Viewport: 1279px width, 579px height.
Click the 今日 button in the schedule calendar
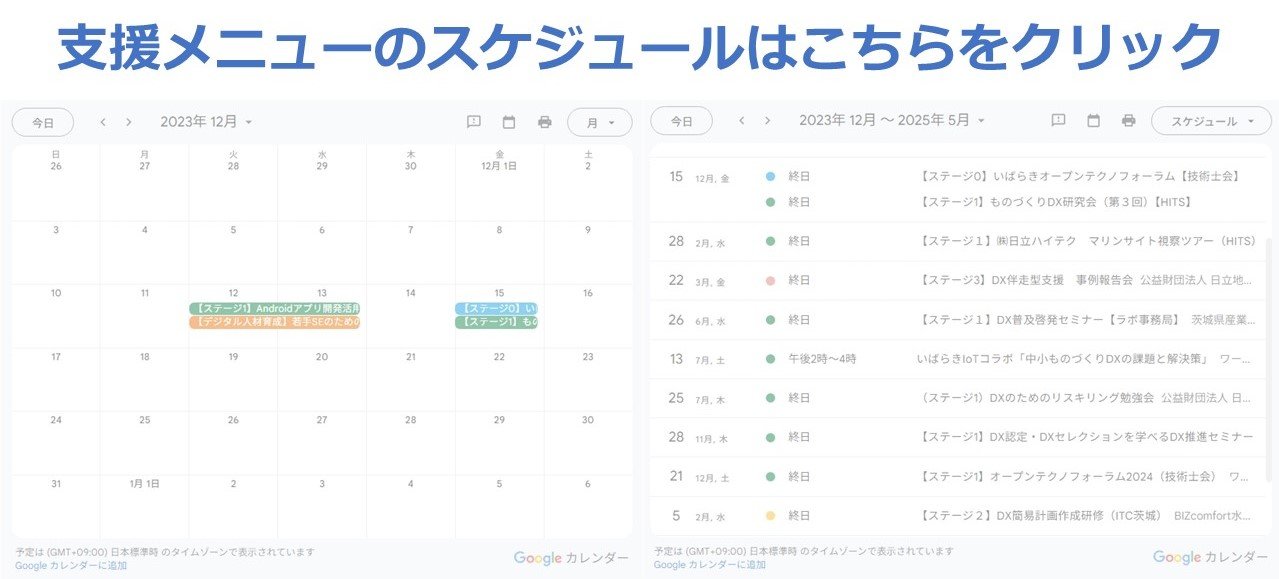click(x=681, y=121)
